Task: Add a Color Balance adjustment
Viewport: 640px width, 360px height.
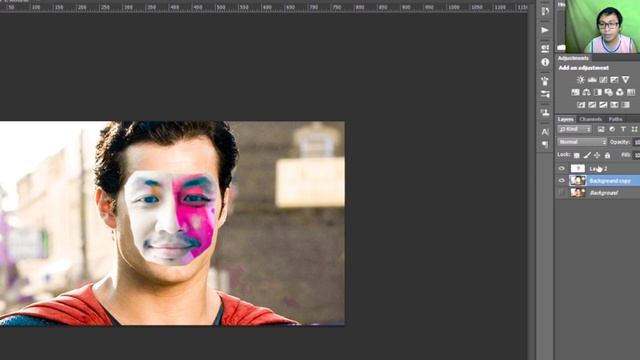Action: point(587,92)
